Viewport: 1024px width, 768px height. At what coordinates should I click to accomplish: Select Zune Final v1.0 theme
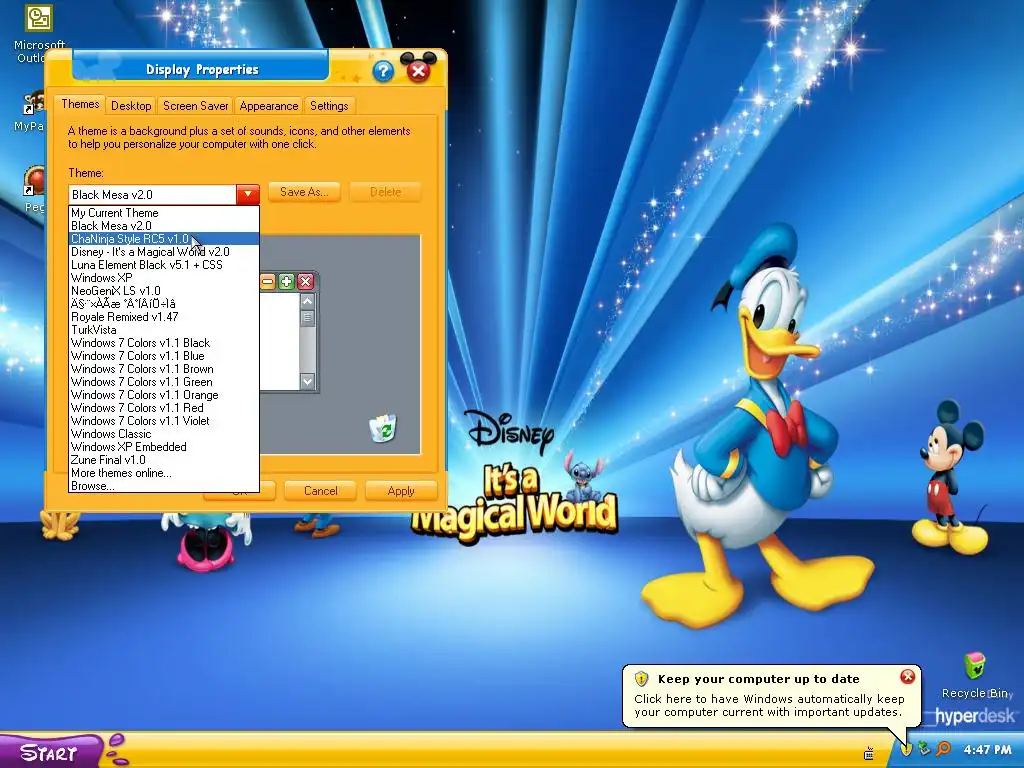point(164,460)
